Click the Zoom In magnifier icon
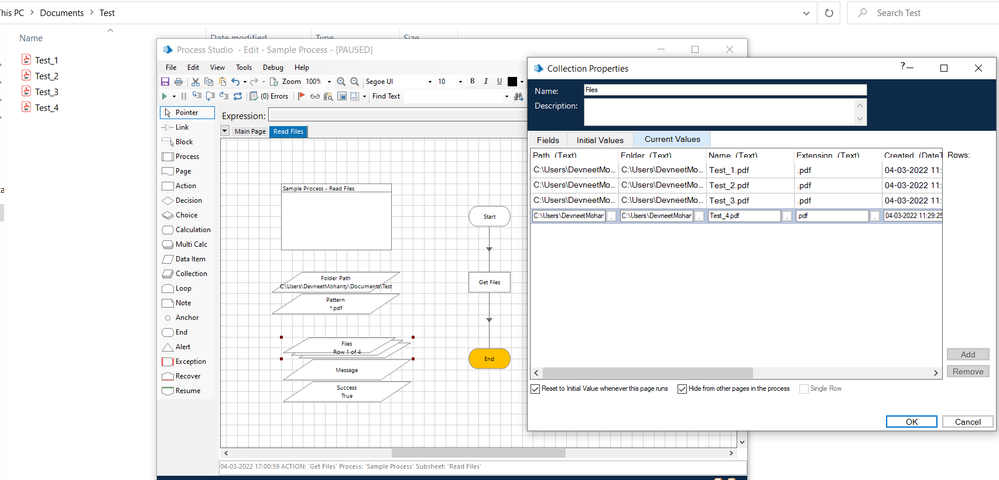The height and width of the screenshot is (480, 999). point(342,82)
